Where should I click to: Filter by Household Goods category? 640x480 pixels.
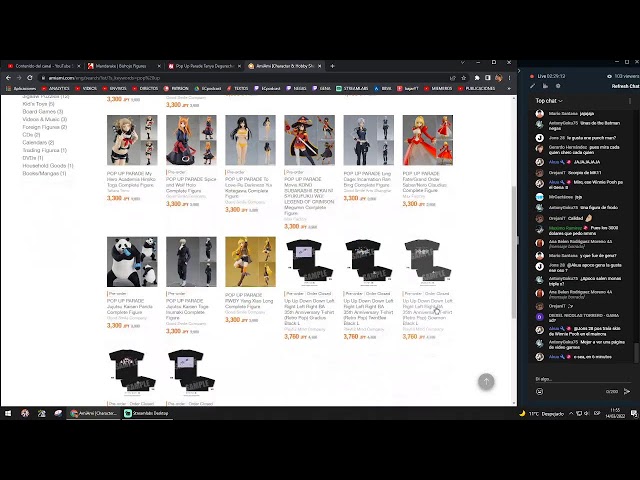point(48,166)
